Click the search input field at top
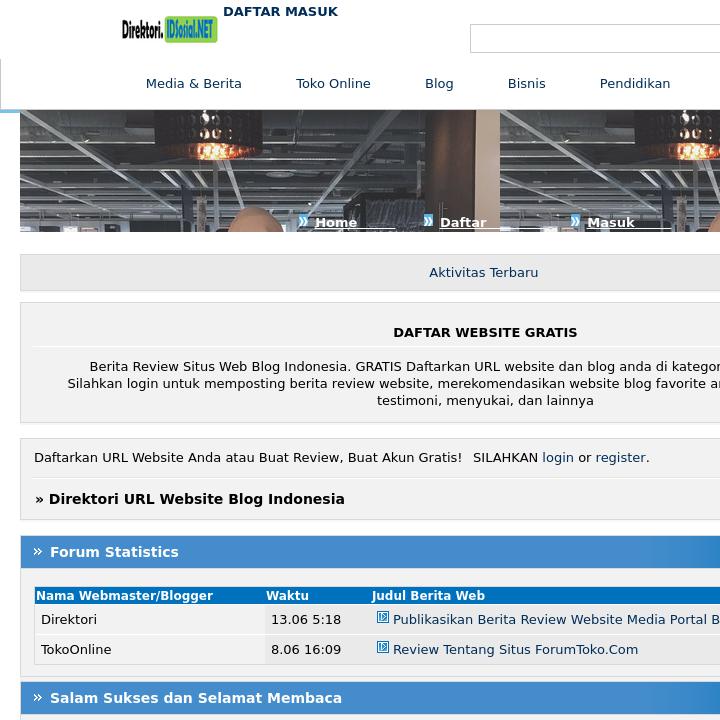720x720 pixels. [x=595, y=39]
